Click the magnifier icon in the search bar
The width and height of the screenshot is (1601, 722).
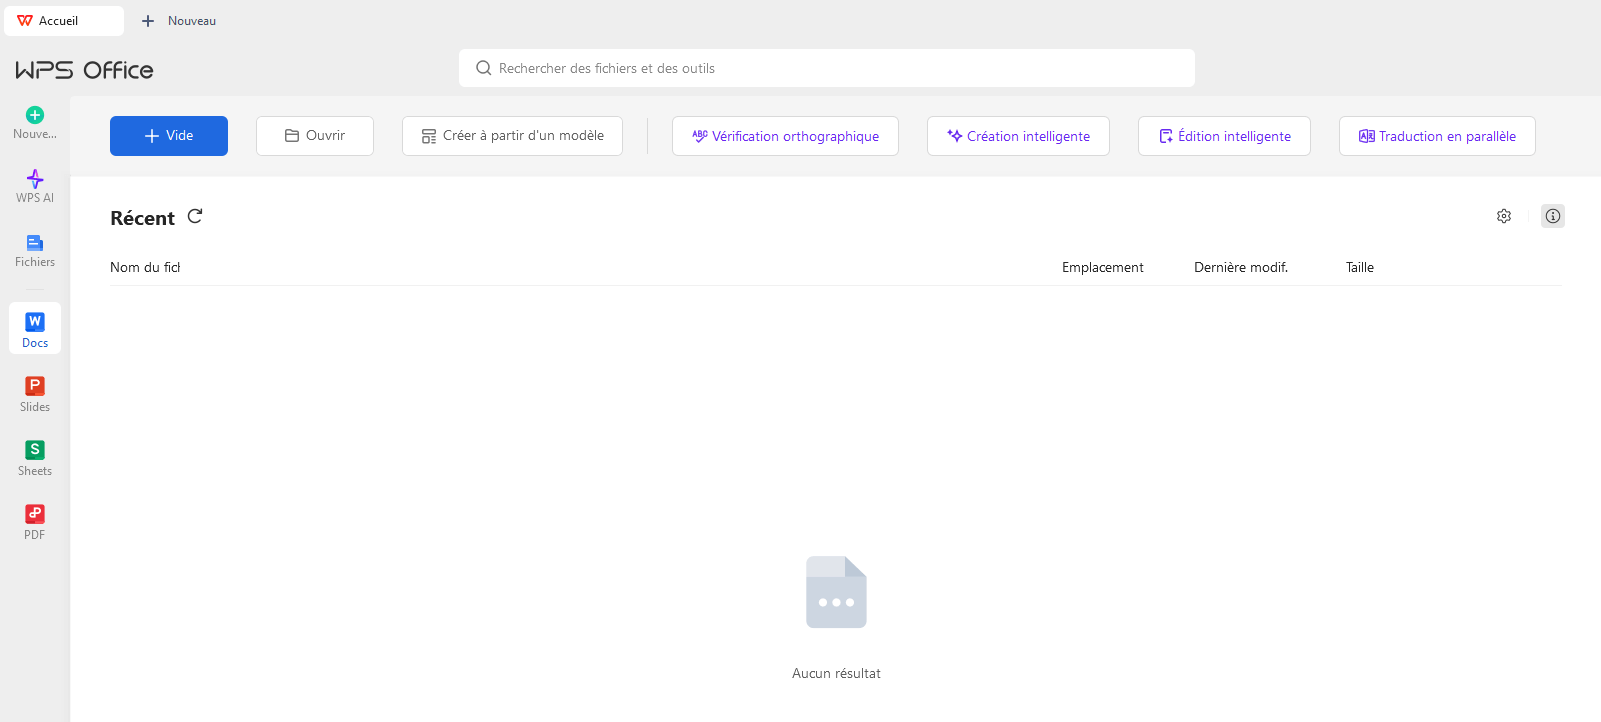pyautogui.click(x=484, y=68)
